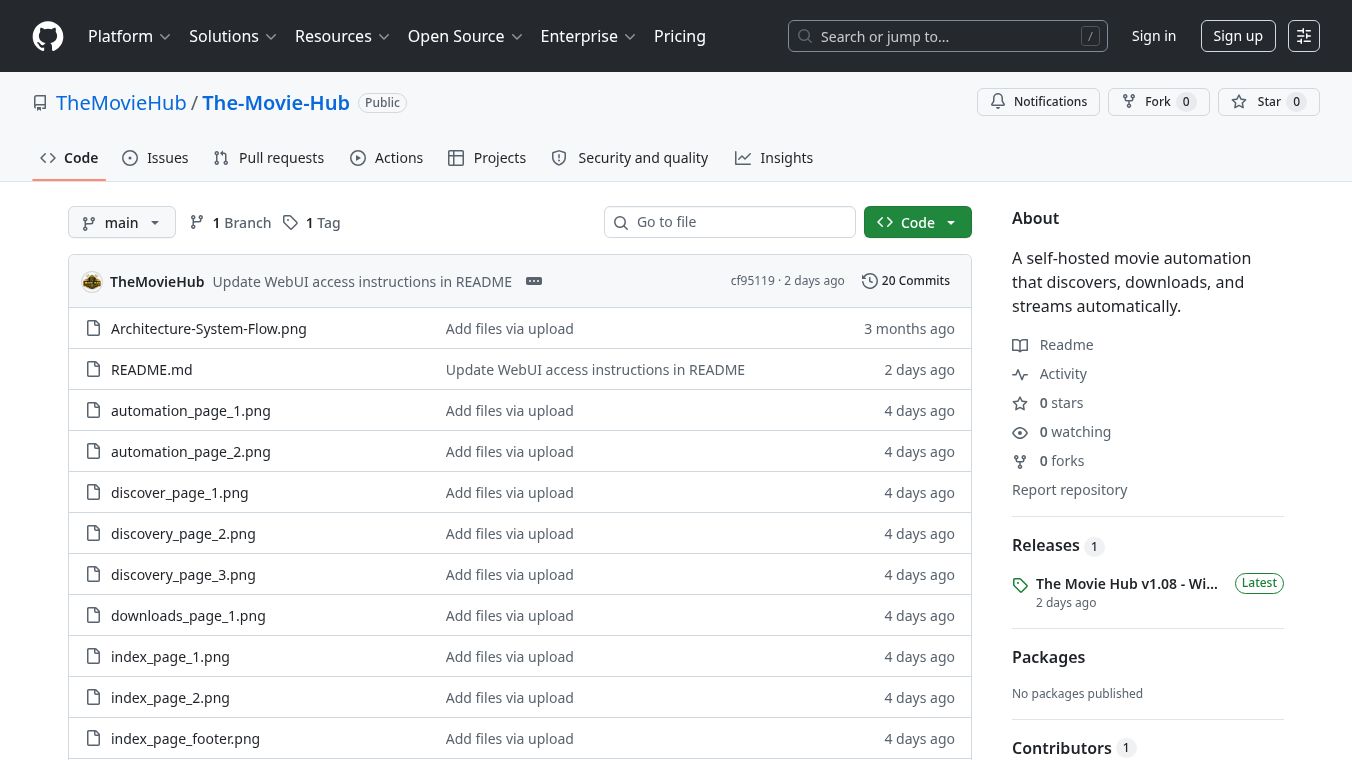Fork the repository with the Fork button
Viewport: 1352px width, 760px height.
[x=1158, y=102]
